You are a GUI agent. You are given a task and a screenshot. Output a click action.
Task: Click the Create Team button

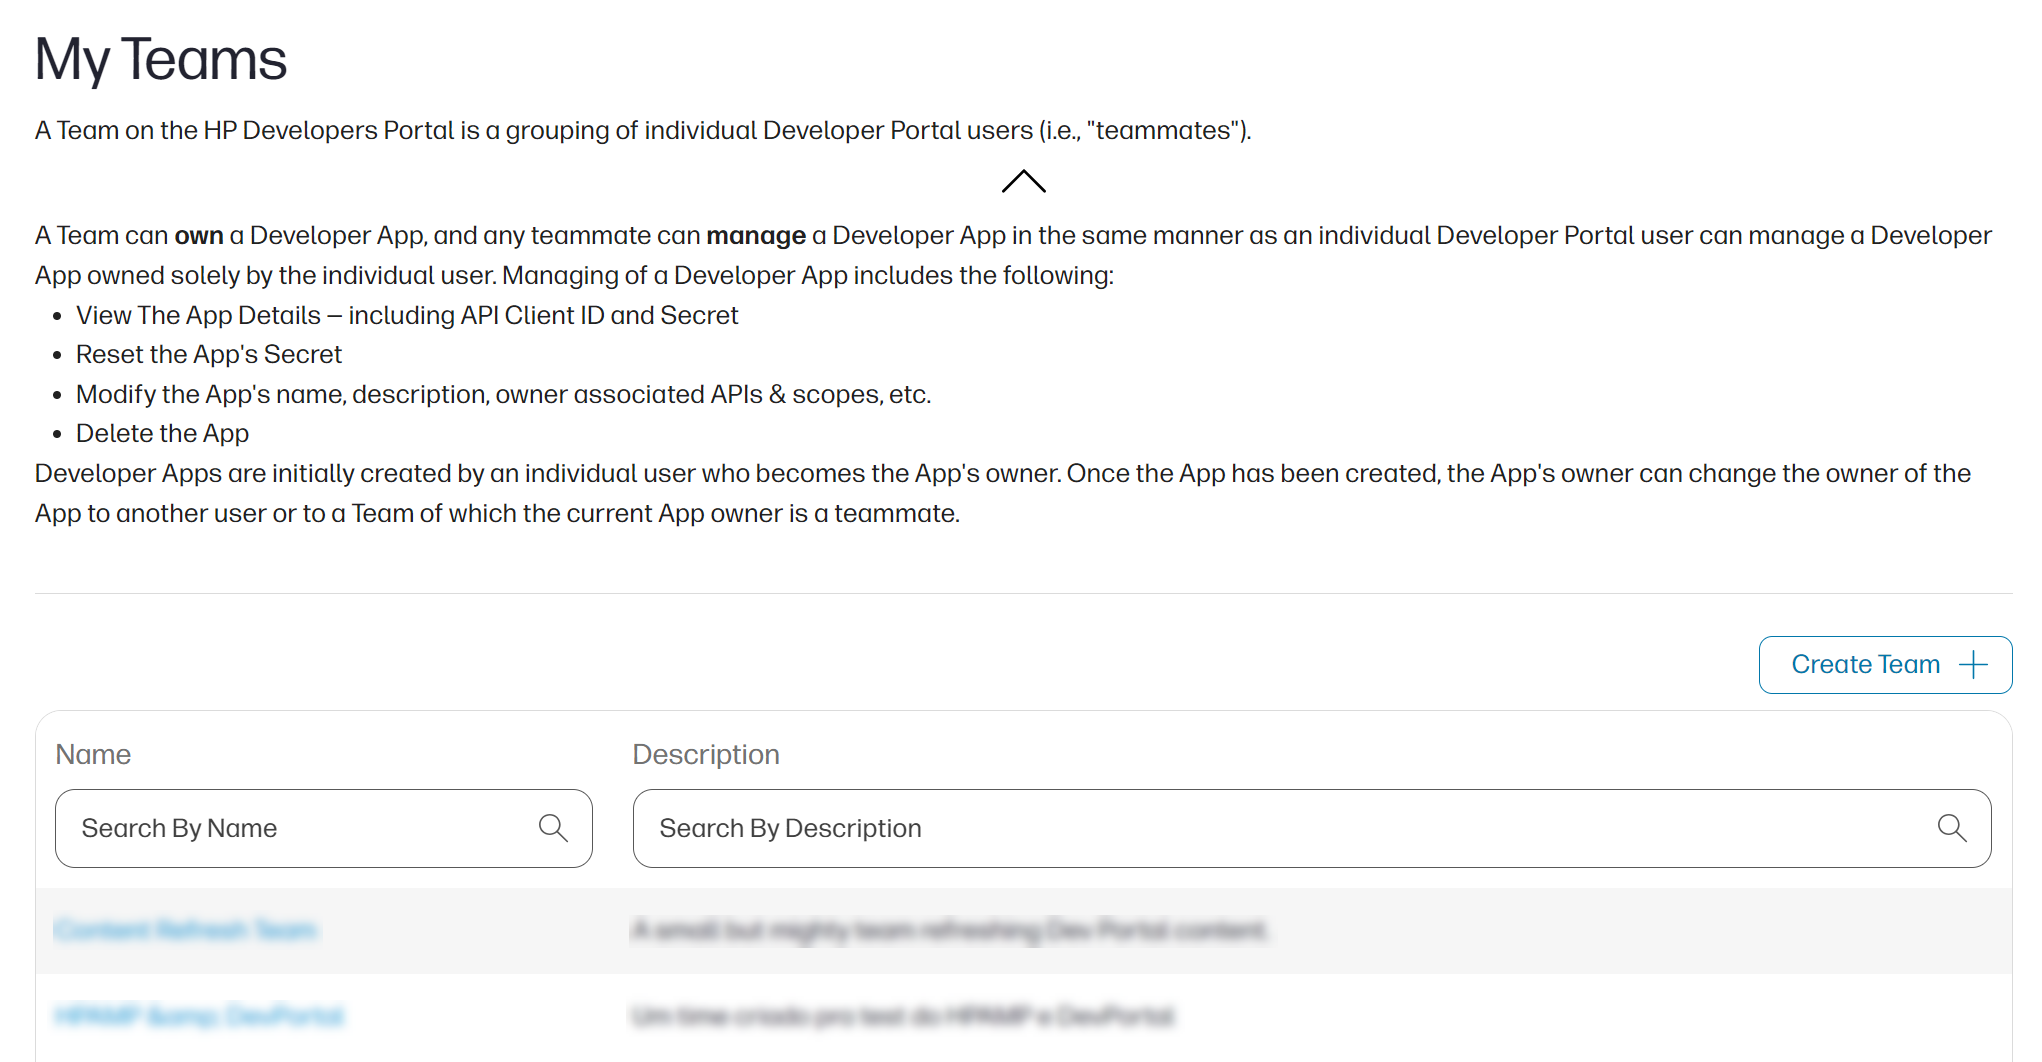(1885, 665)
